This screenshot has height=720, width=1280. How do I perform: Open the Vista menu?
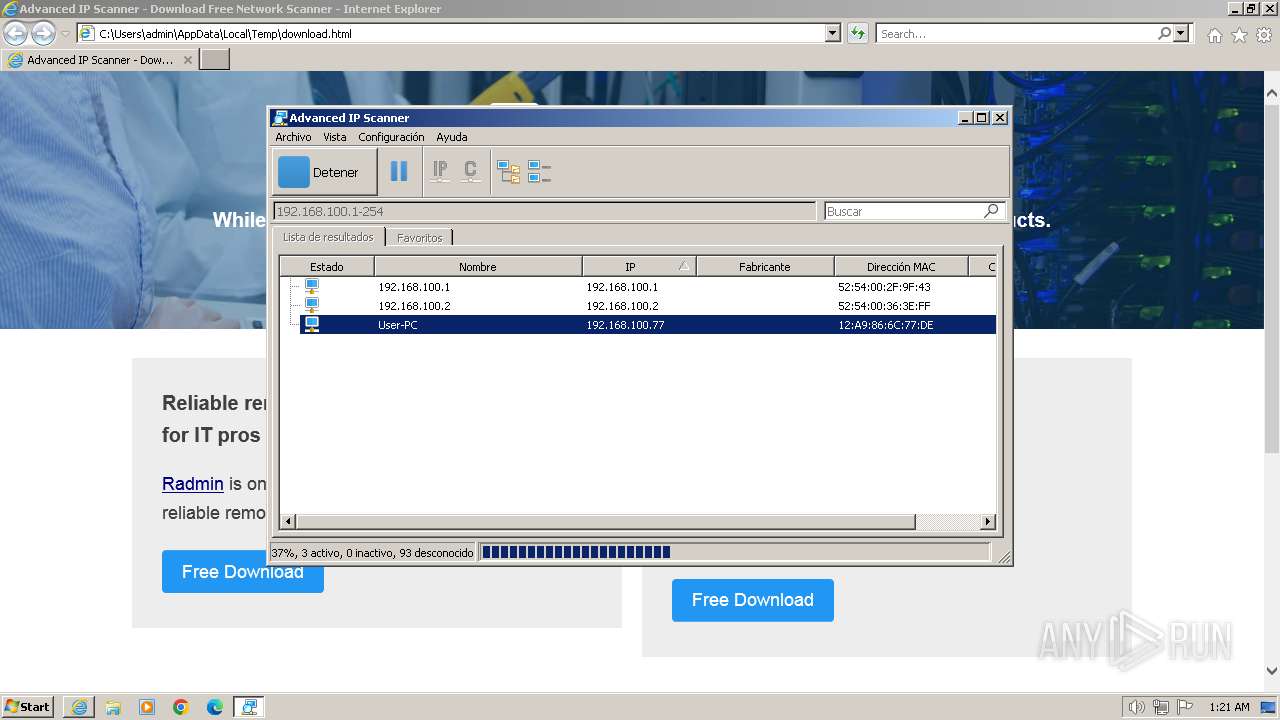coord(335,137)
